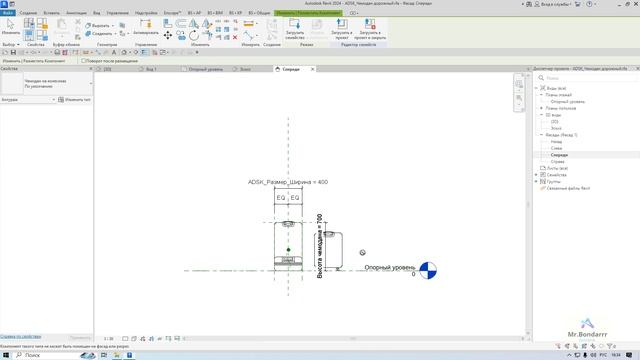Image resolution: width=640 pixels, height=360 pixels.
Task: Click the view scale 1:20 button
Action: point(109,338)
